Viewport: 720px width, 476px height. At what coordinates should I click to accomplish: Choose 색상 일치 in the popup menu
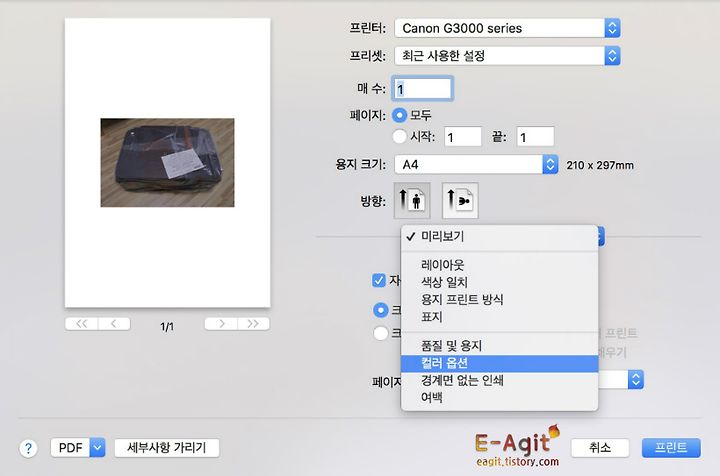point(500,282)
